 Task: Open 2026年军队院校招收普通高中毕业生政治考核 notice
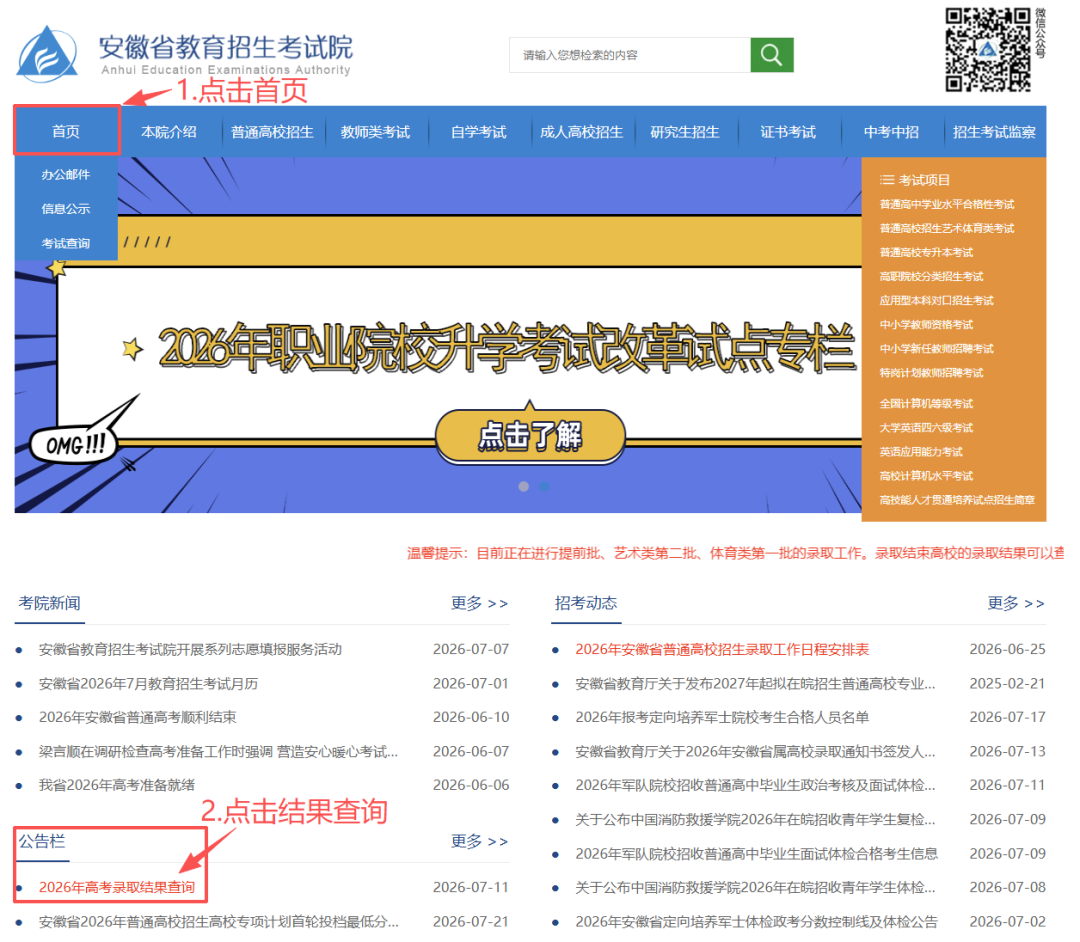755,785
